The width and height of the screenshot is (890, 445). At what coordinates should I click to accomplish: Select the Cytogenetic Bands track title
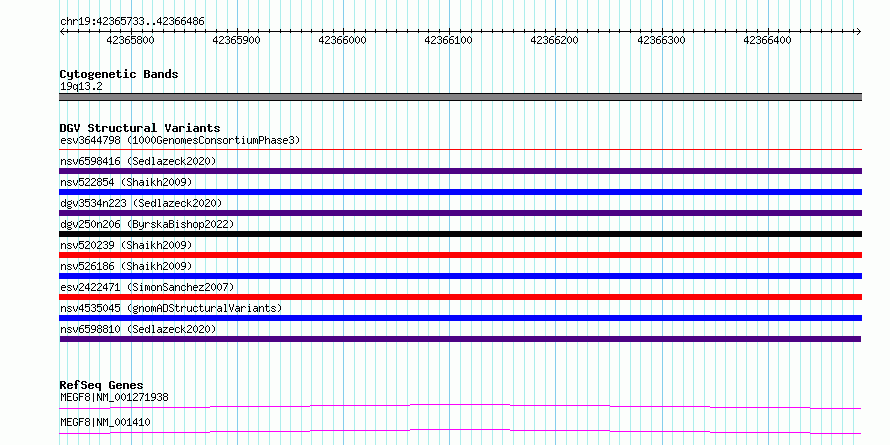(x=119, y=74)
